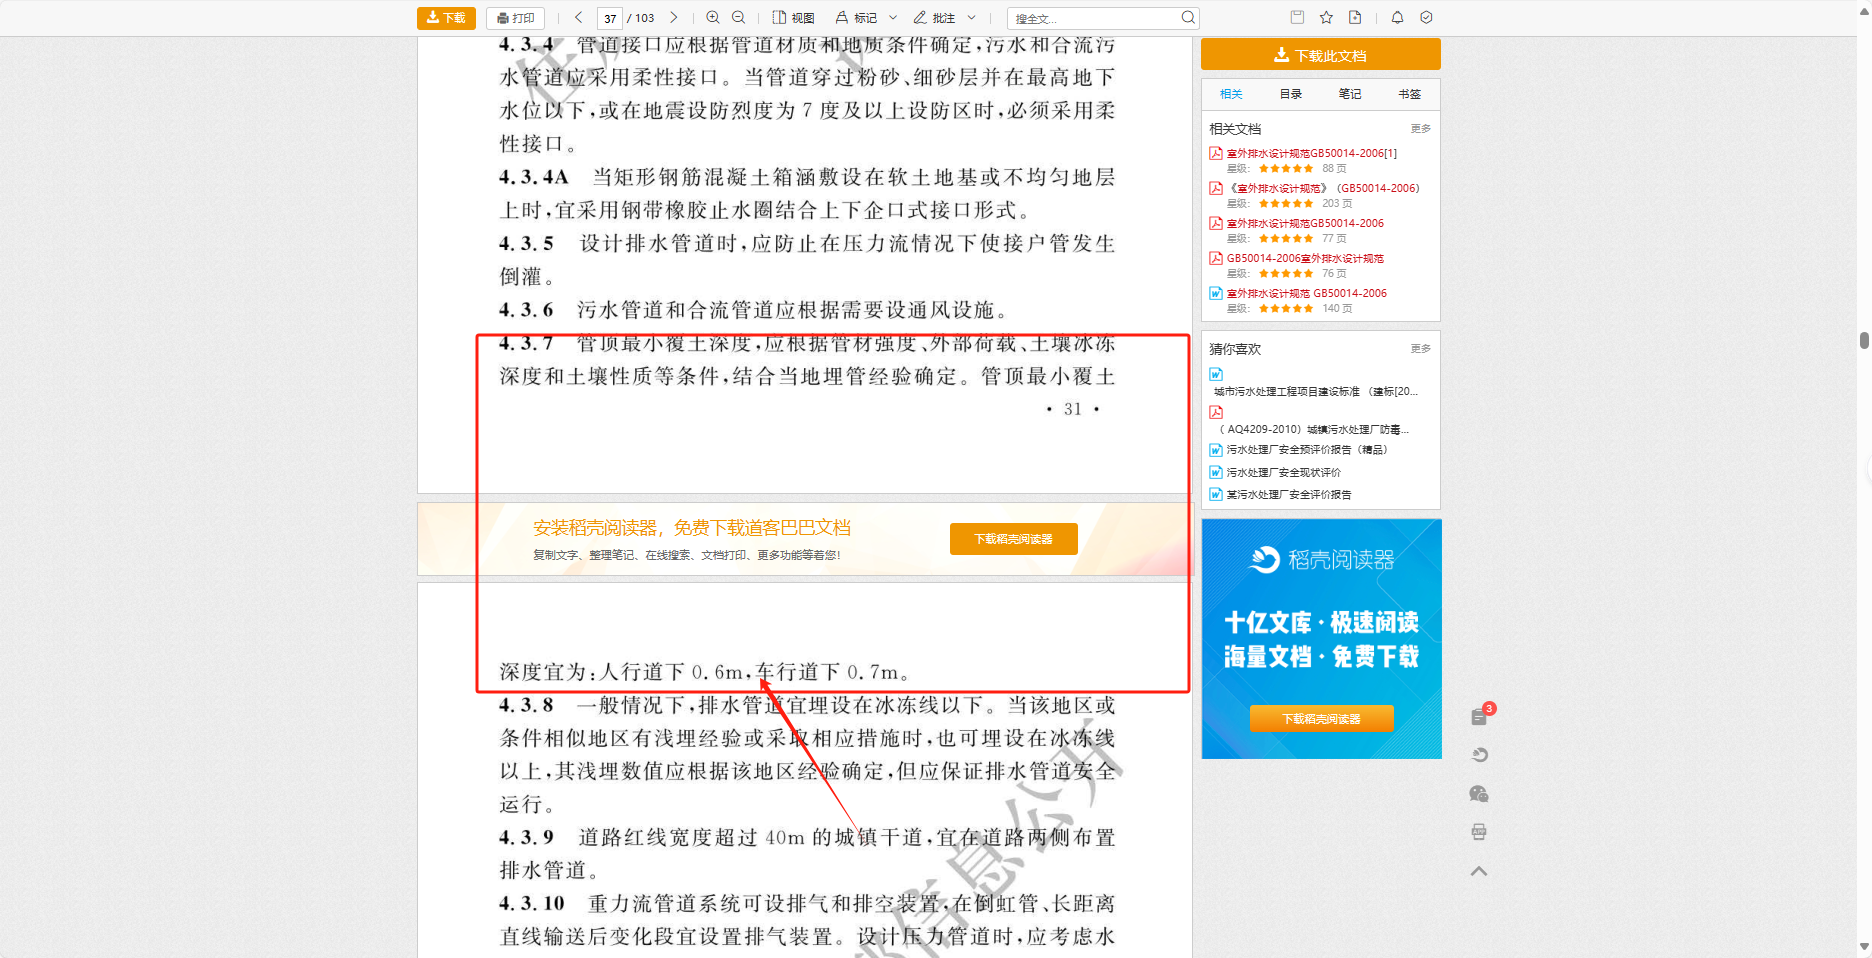
Task: Switch to the 相关 tab
Action: click(1231, 94)
